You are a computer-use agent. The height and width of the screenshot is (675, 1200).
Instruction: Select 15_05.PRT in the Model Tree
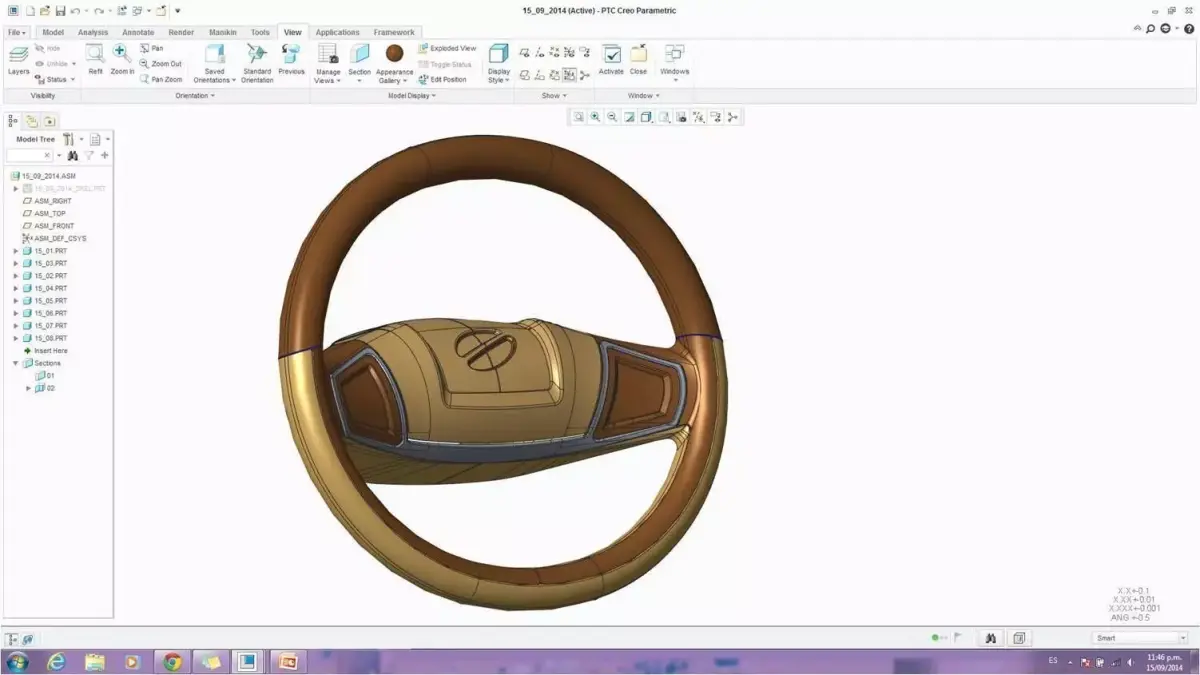tap(50, 301)
